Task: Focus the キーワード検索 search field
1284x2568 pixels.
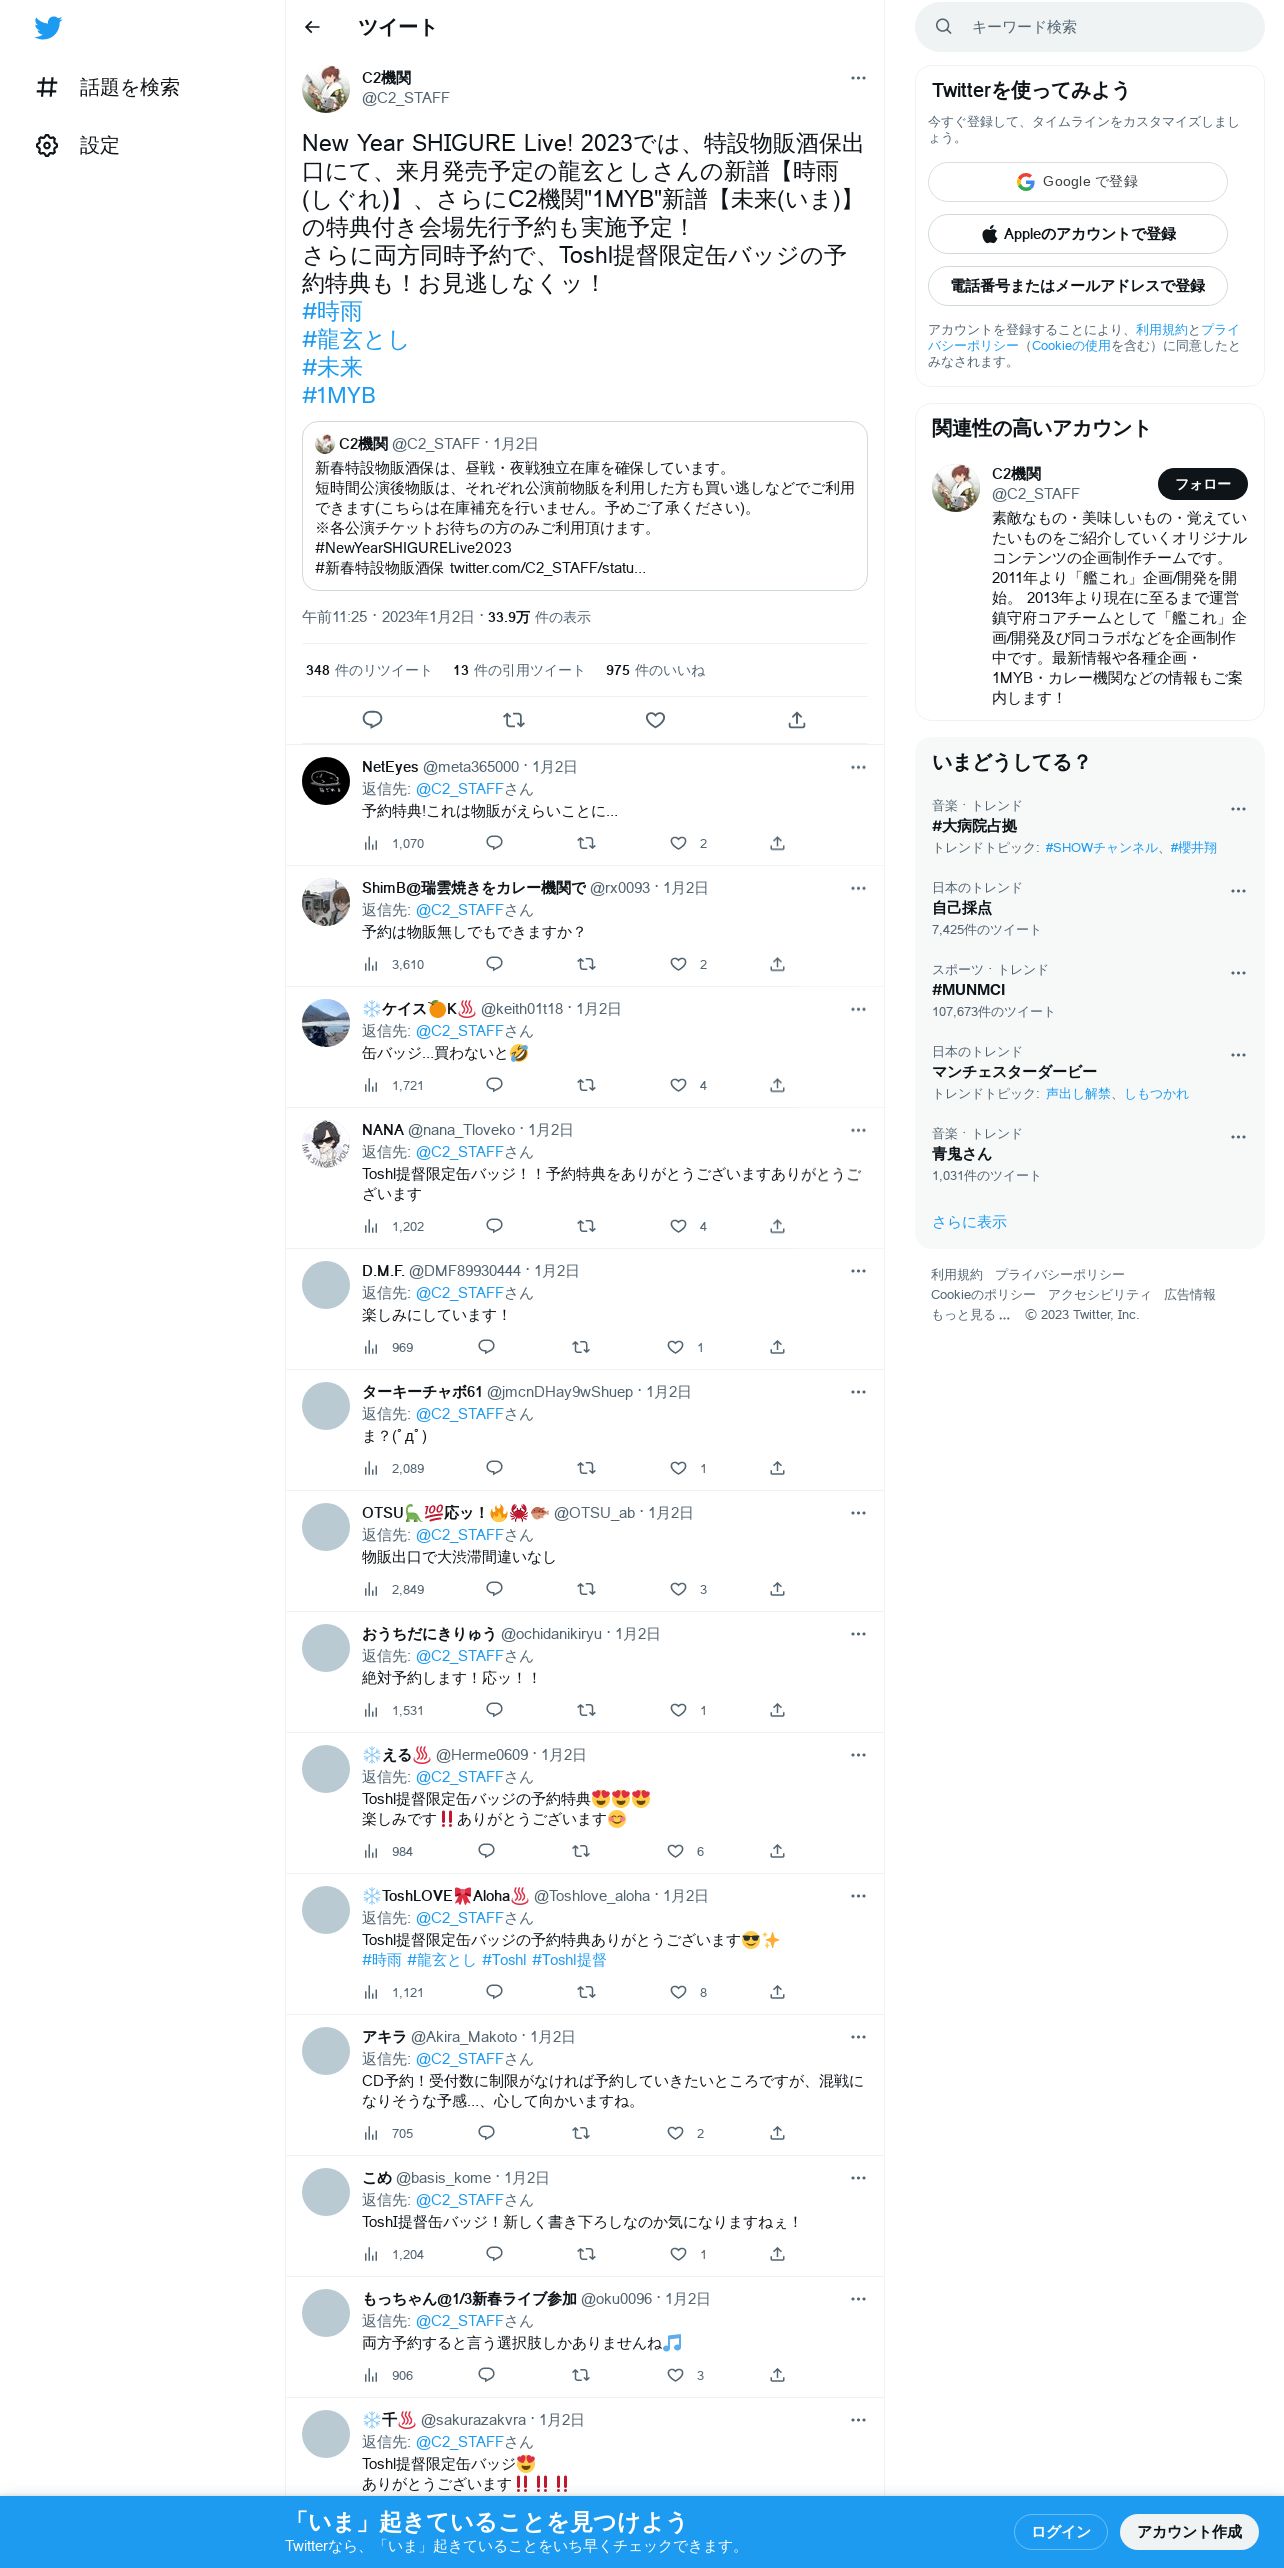Action: 1090,27
